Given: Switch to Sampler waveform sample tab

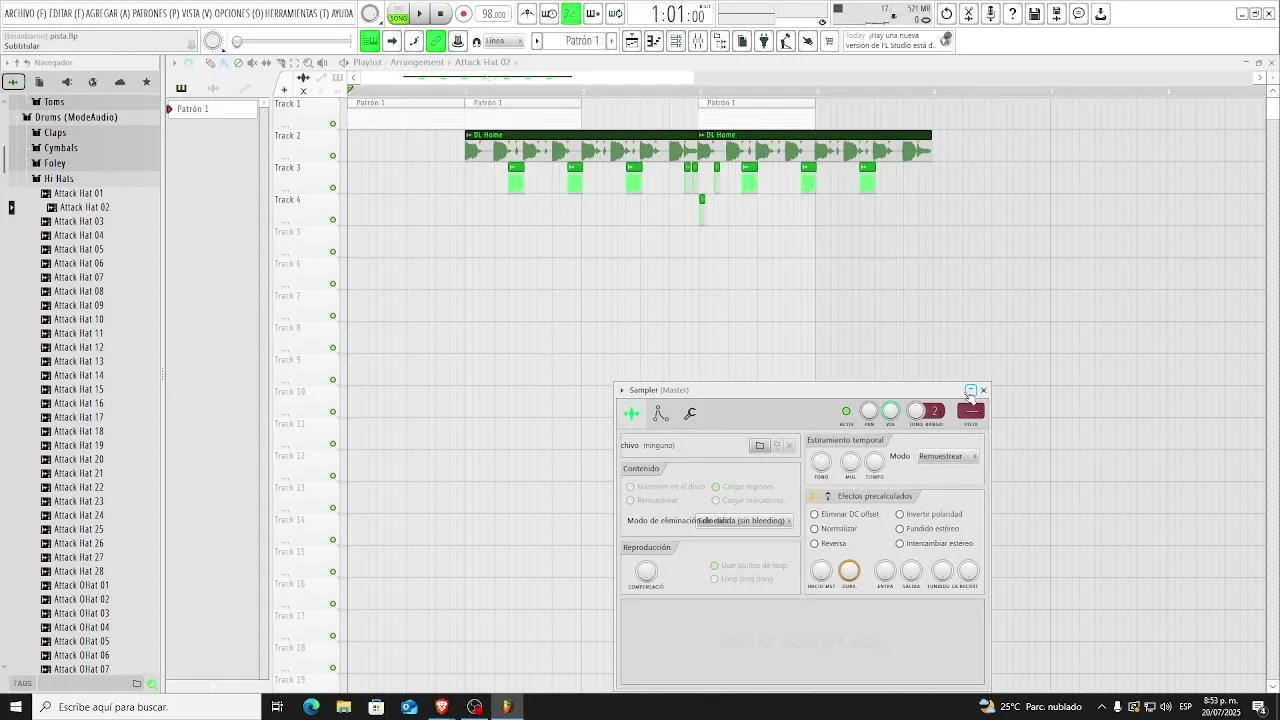Looking at the screenshot, I should click(632, 413).
